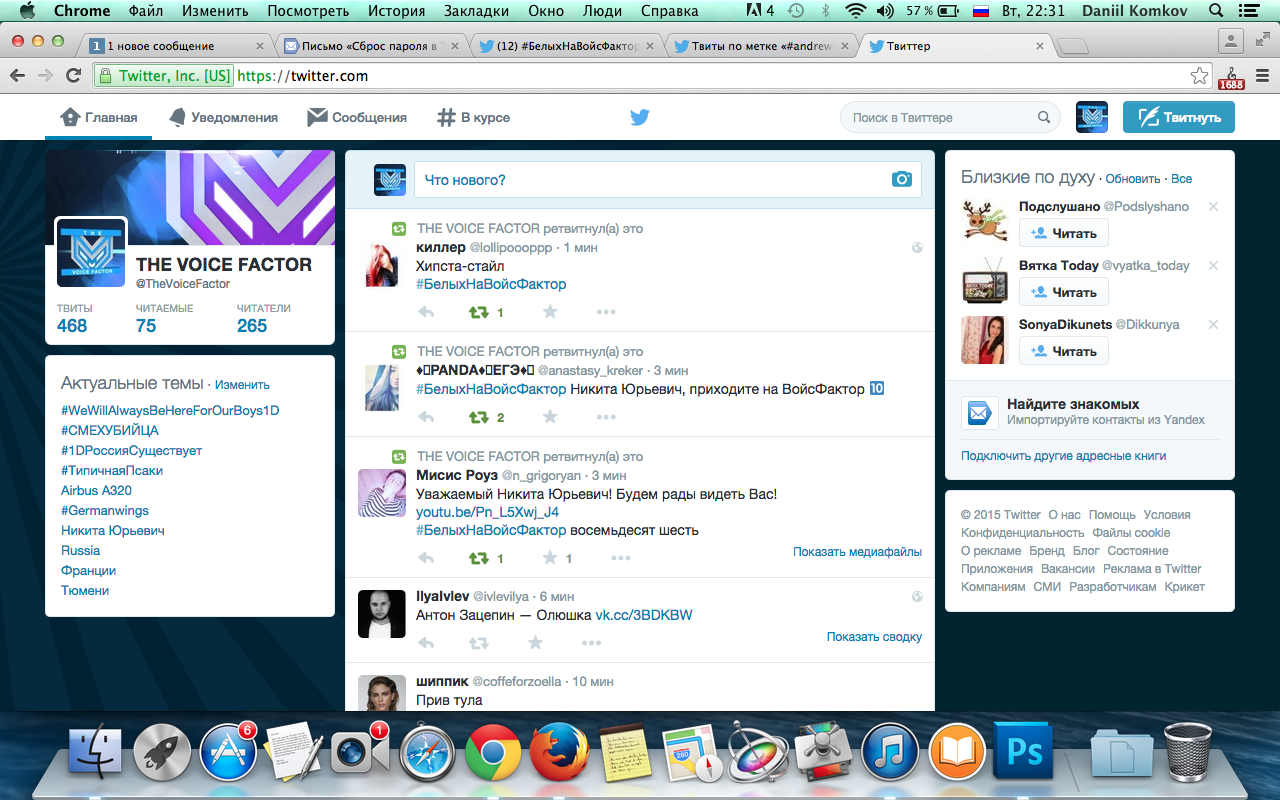Open iTunes from the Dock
The width and height of the screenshot is (1280, 800).
click(x=890, y=752)
